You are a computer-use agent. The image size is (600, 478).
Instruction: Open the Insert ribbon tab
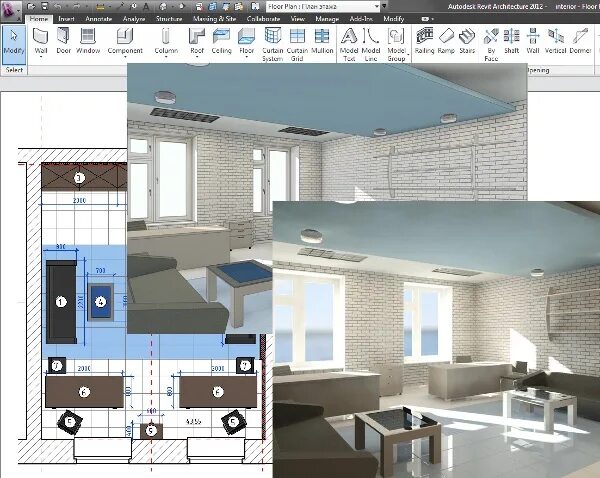click(x=66, y=19)
